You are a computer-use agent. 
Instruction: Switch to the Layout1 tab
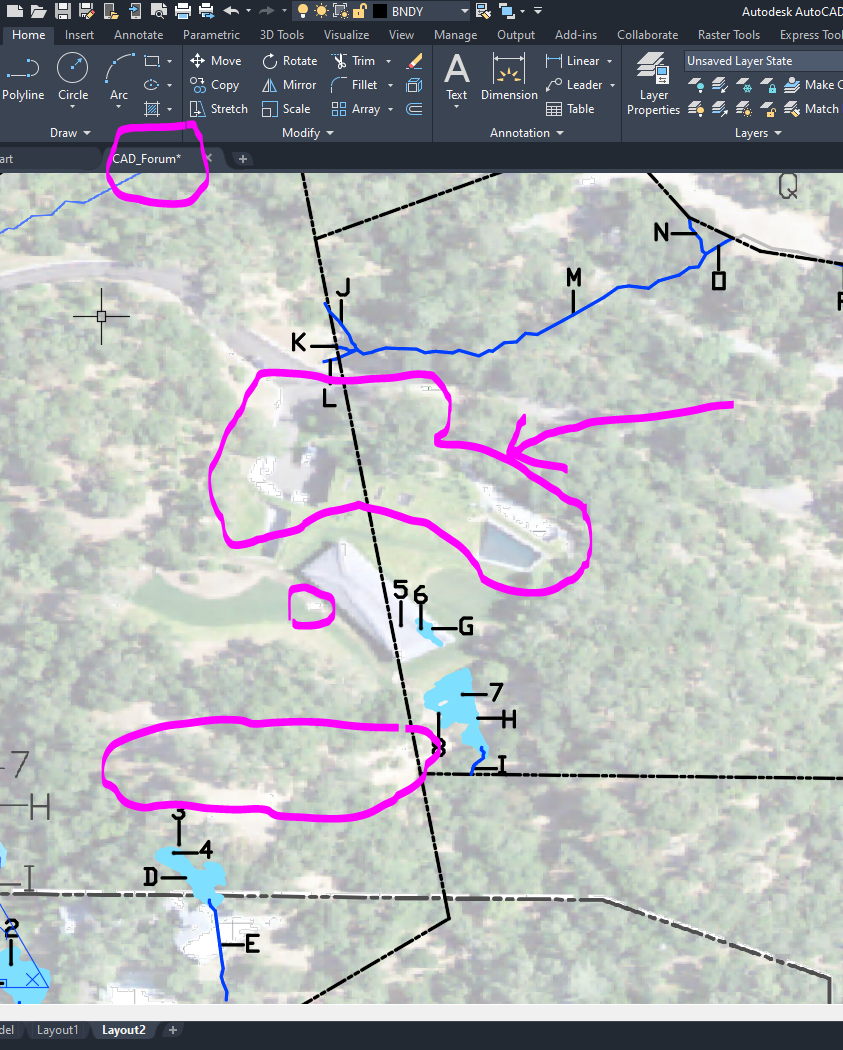(57, 1029)
